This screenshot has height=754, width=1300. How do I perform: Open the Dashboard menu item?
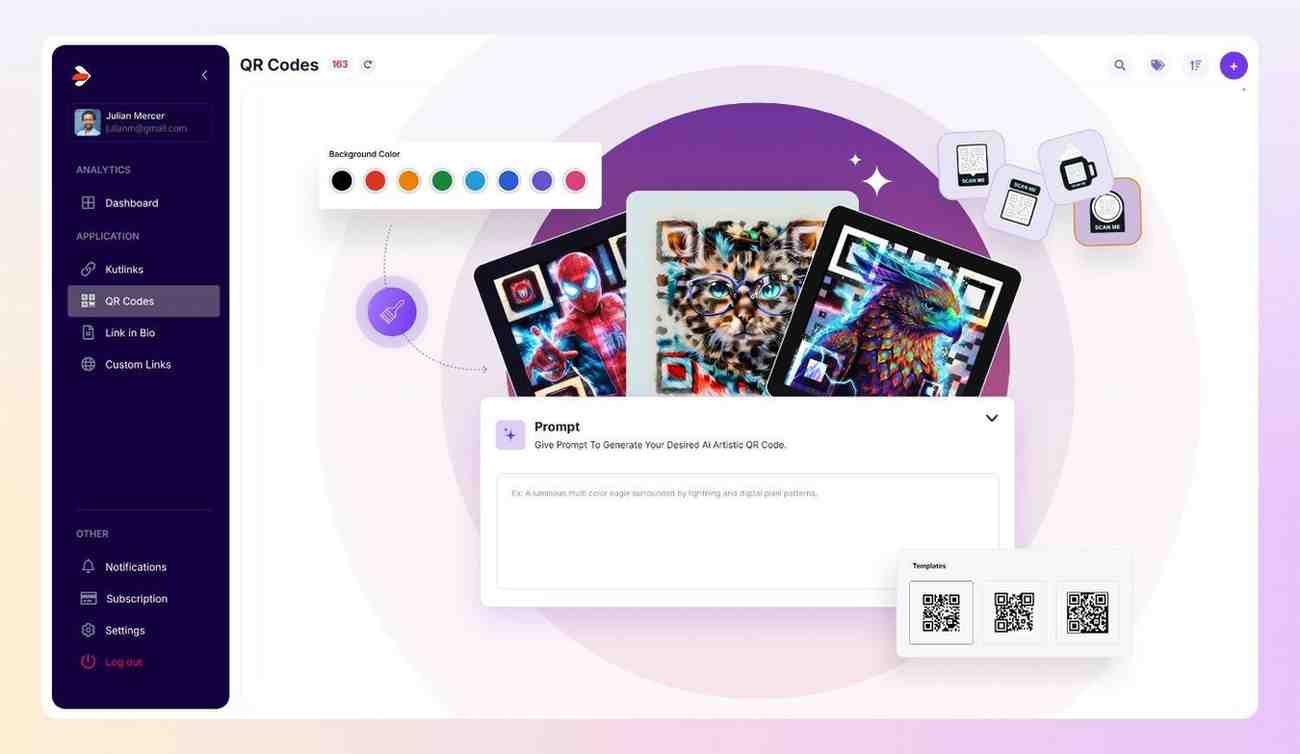[x=143, y=203]
